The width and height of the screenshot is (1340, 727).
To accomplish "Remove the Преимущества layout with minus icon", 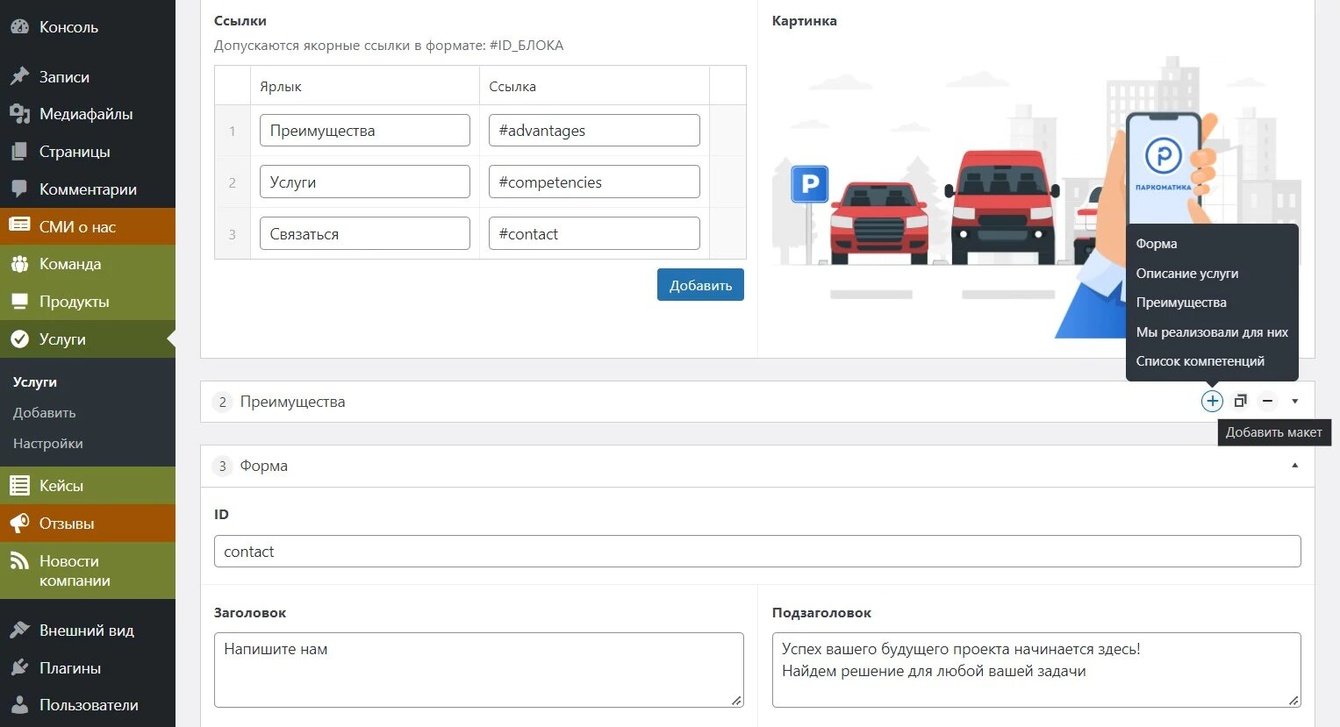I will (x=1267, y=401).
